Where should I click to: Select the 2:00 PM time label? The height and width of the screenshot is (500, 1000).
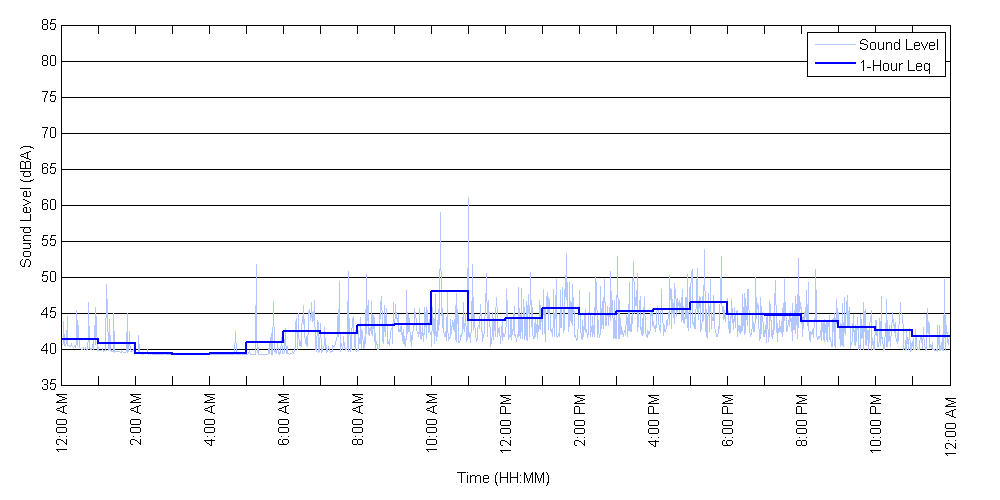(x=579, y=424)
